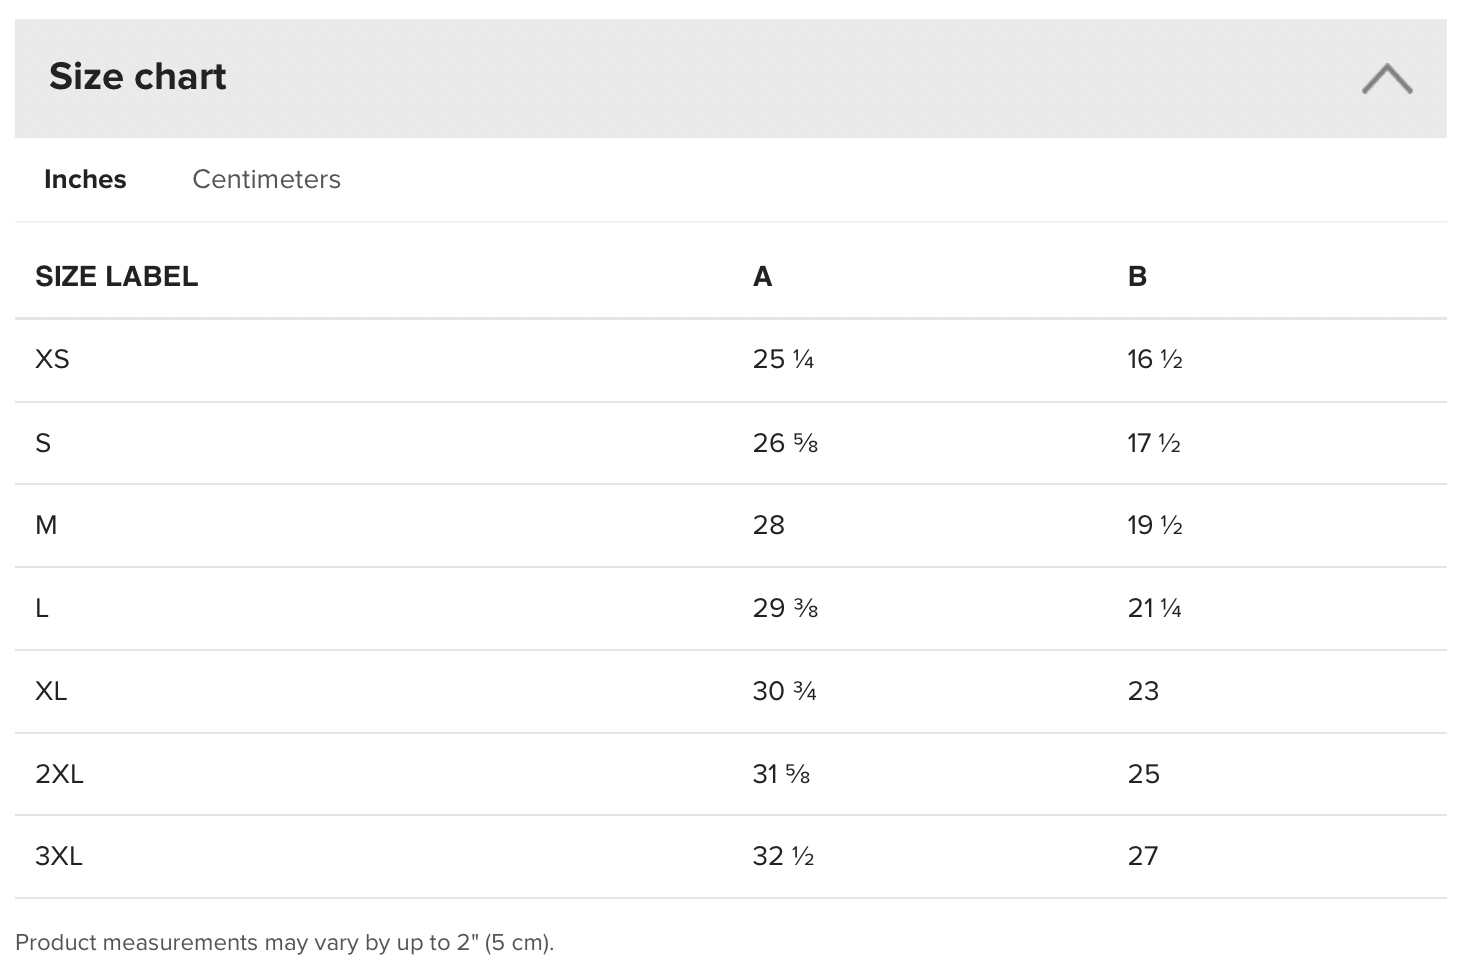Image resolution: width=1466 pixels, height=978 pixels.
Task: Click the L size row label
Action: tap(42, 608)
